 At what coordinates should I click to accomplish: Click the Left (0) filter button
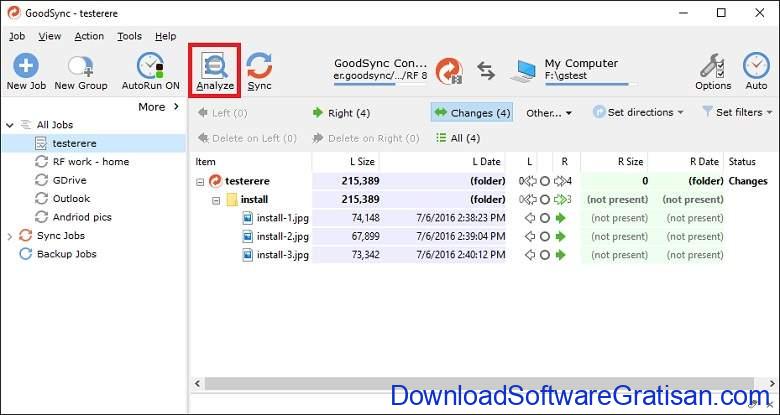(222, 113)
